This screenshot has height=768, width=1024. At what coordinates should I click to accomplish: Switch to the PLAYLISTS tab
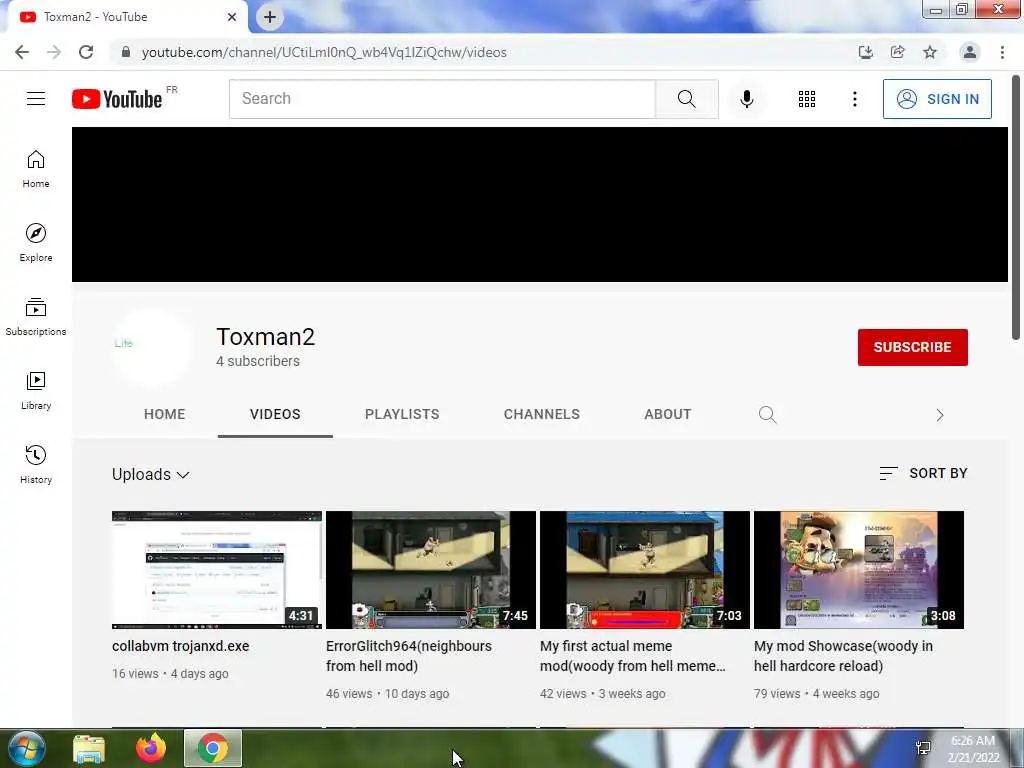402,414
